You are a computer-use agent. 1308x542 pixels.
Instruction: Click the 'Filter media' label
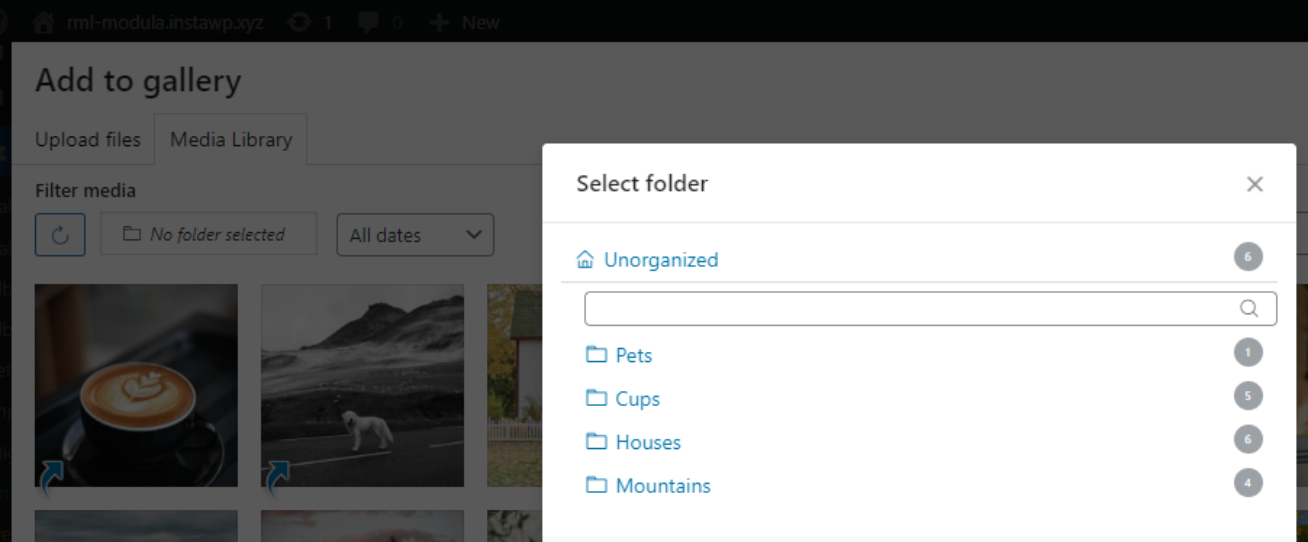click(85, 190)
